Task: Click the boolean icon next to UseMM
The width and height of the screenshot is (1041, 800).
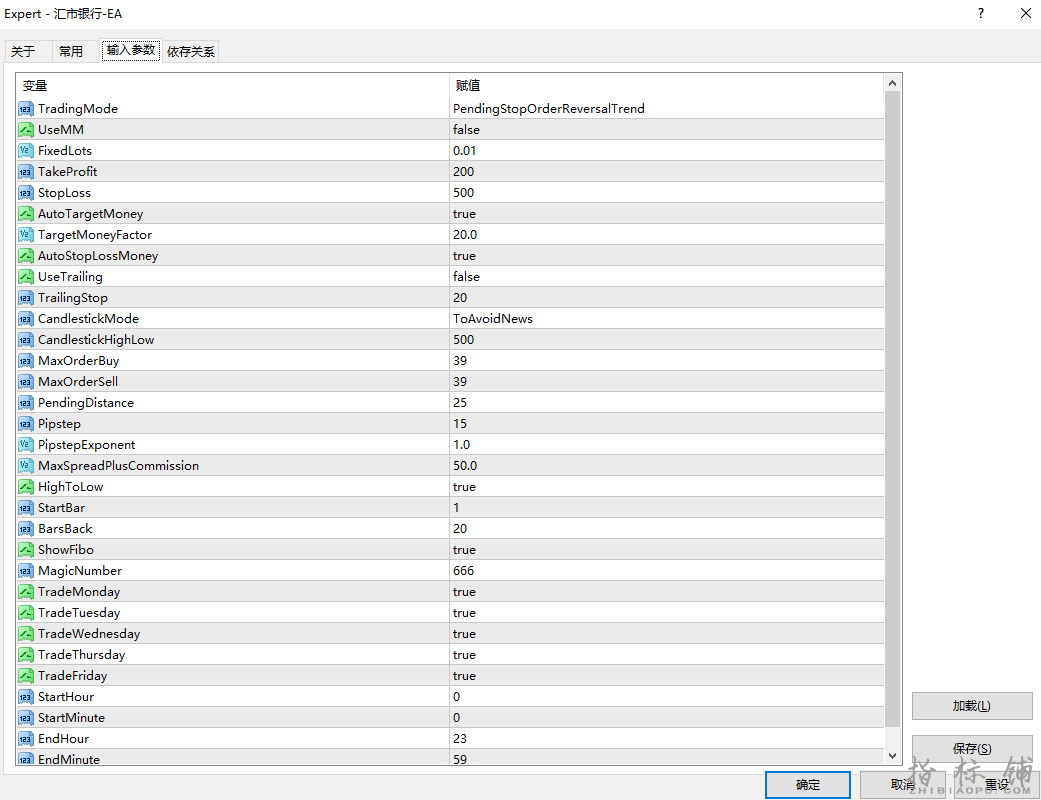Action: (26, 130)
